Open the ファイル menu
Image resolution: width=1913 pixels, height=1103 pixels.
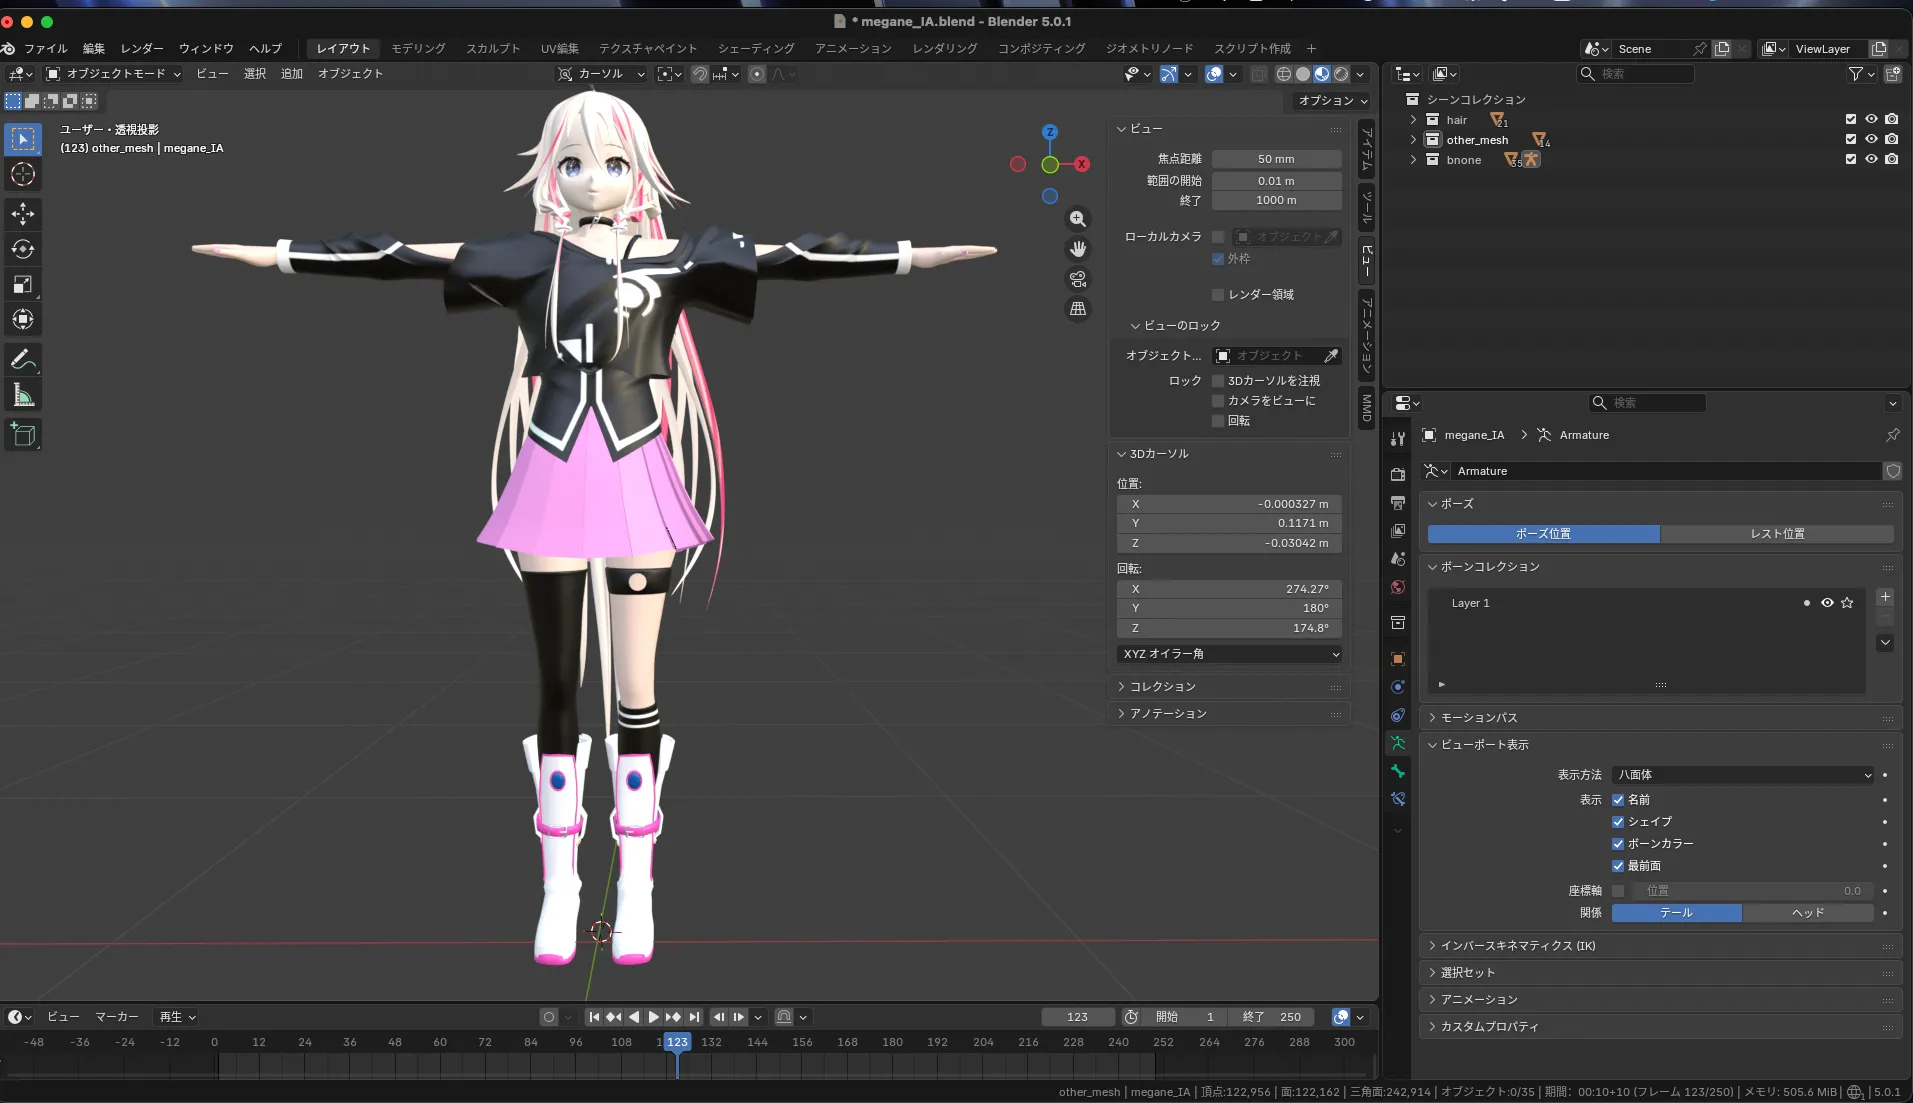click(46, 48)
